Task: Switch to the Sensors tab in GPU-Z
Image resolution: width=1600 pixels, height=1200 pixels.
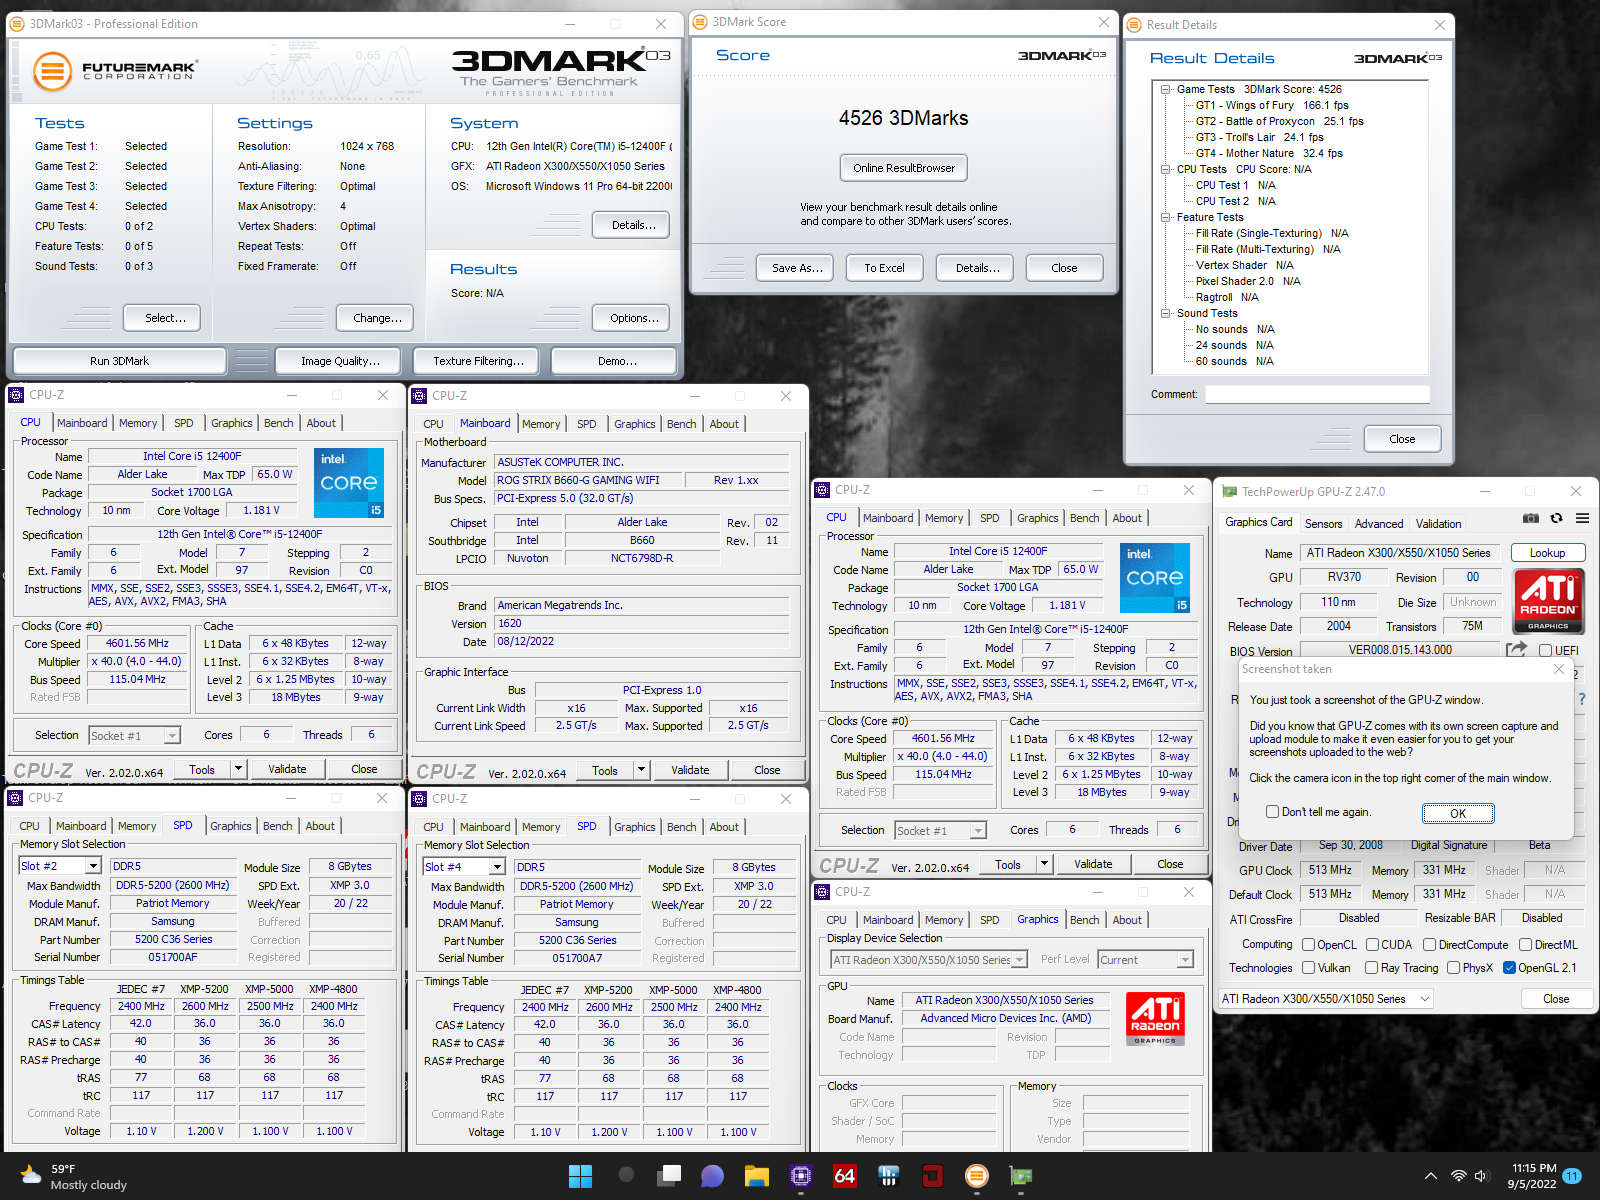Action: coord(1323,524)
